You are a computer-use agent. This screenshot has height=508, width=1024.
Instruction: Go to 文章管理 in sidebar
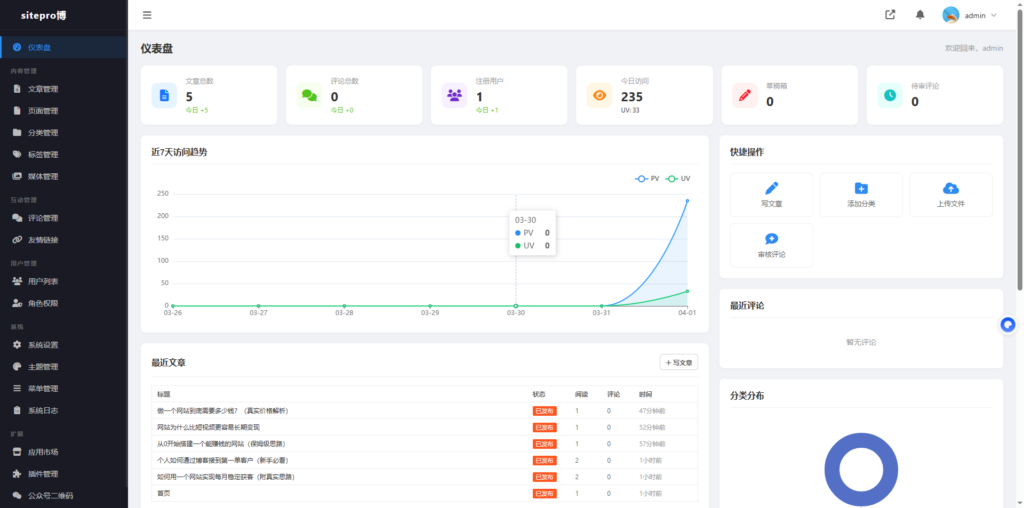[63, 89]
